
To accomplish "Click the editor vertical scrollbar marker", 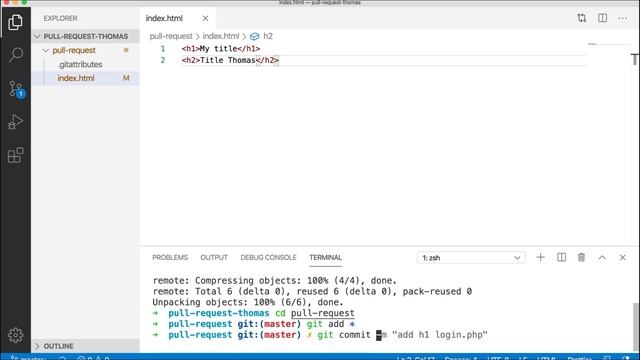I will coord(635,59).
